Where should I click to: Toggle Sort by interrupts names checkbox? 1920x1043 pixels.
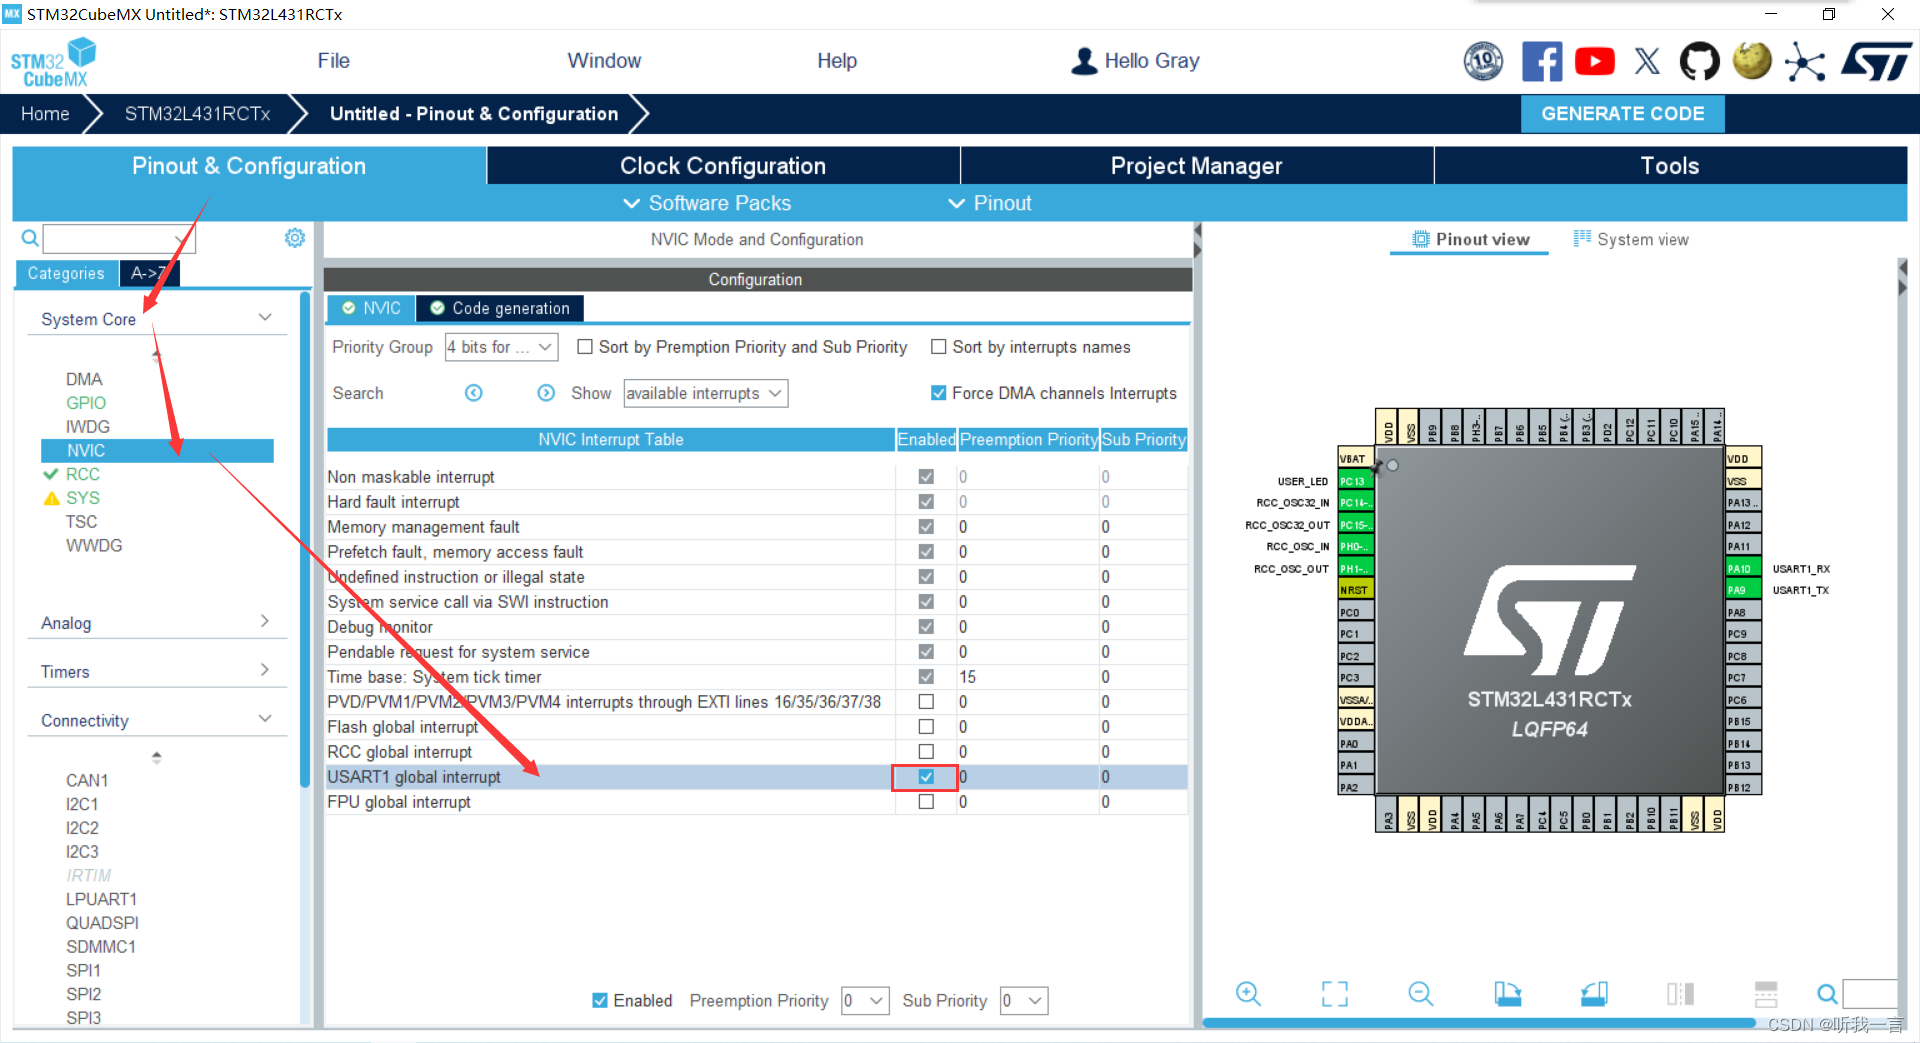tap(938, 347)
